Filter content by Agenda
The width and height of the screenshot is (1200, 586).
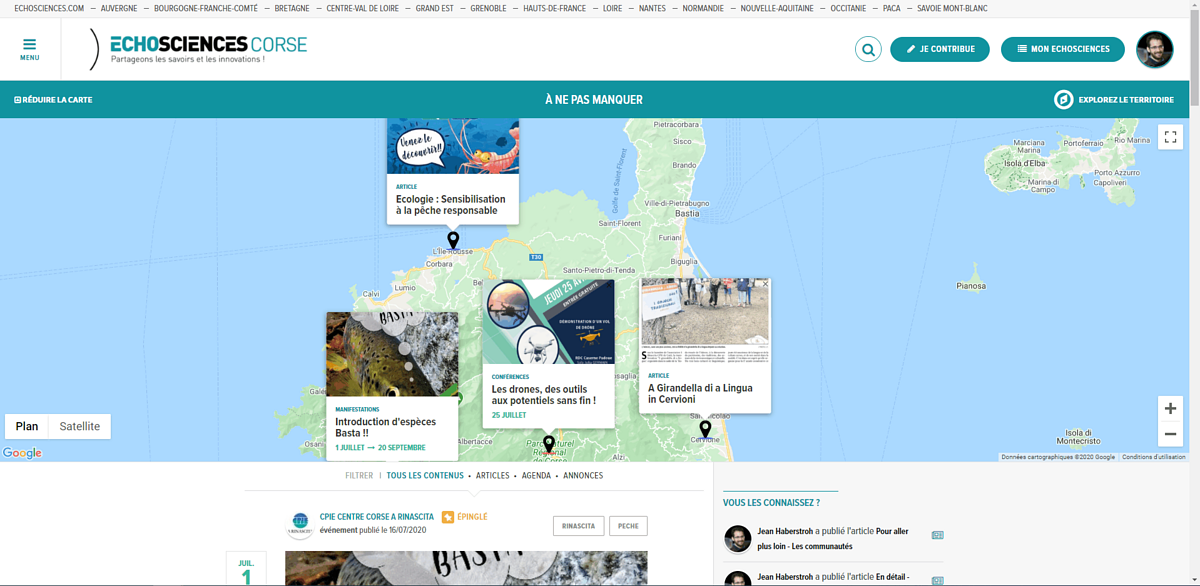tap(536, 476)
